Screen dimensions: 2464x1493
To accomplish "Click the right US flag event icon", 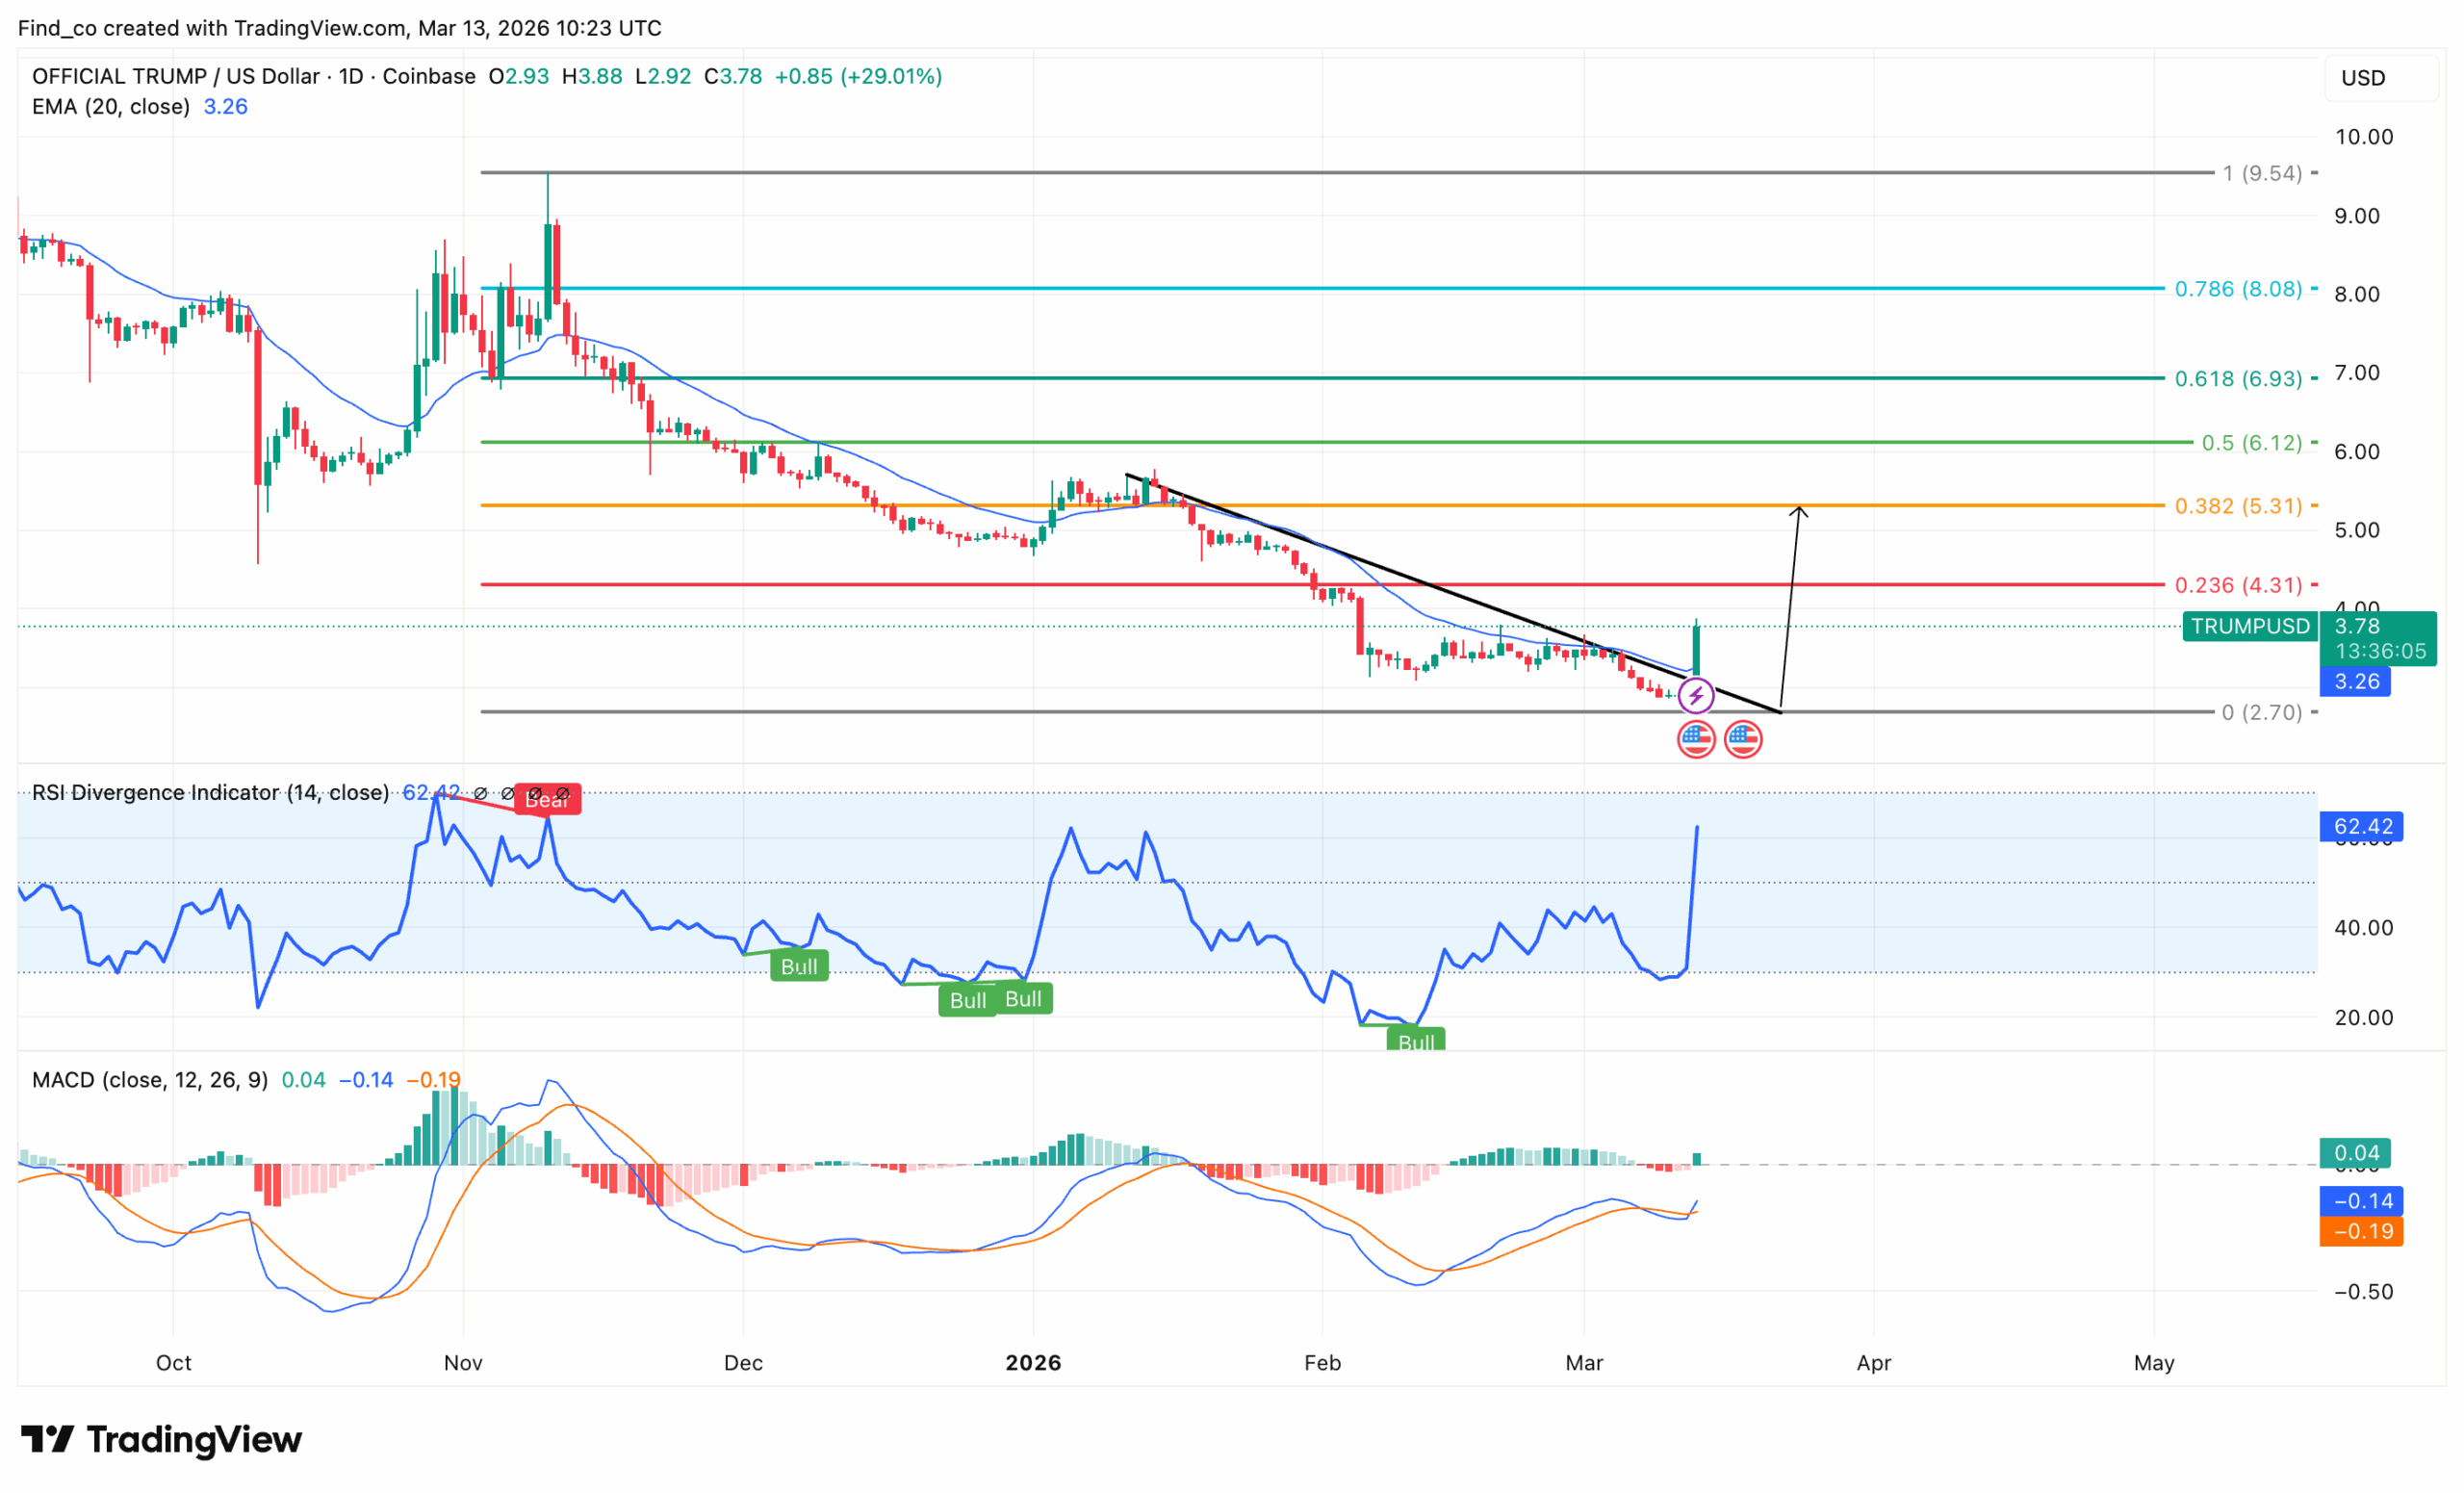I will tap(1743, 740).
